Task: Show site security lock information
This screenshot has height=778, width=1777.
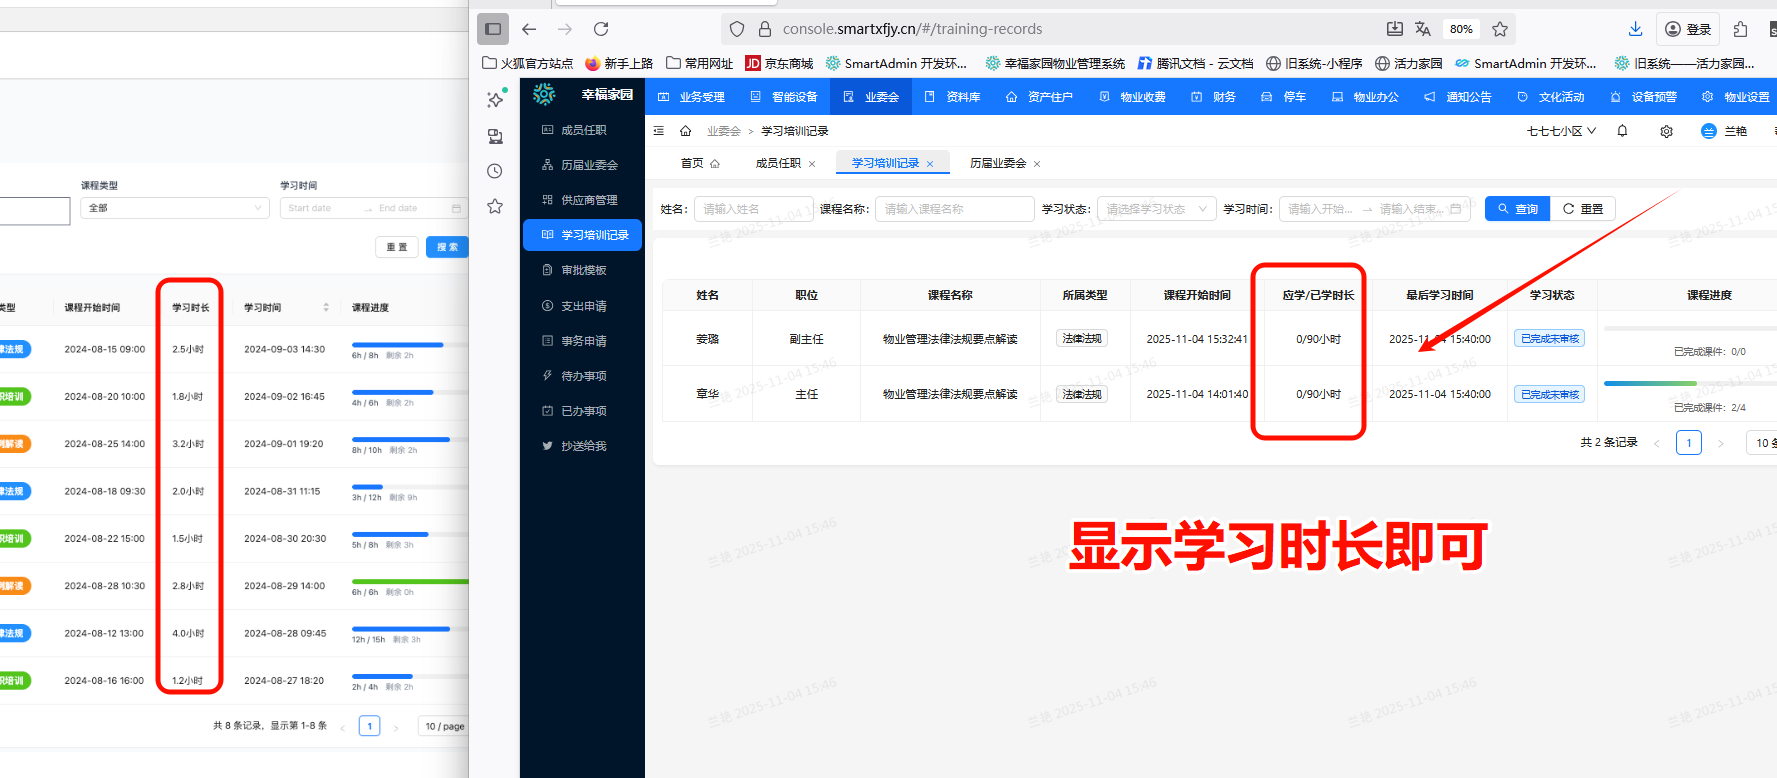Action: point(765,29)
